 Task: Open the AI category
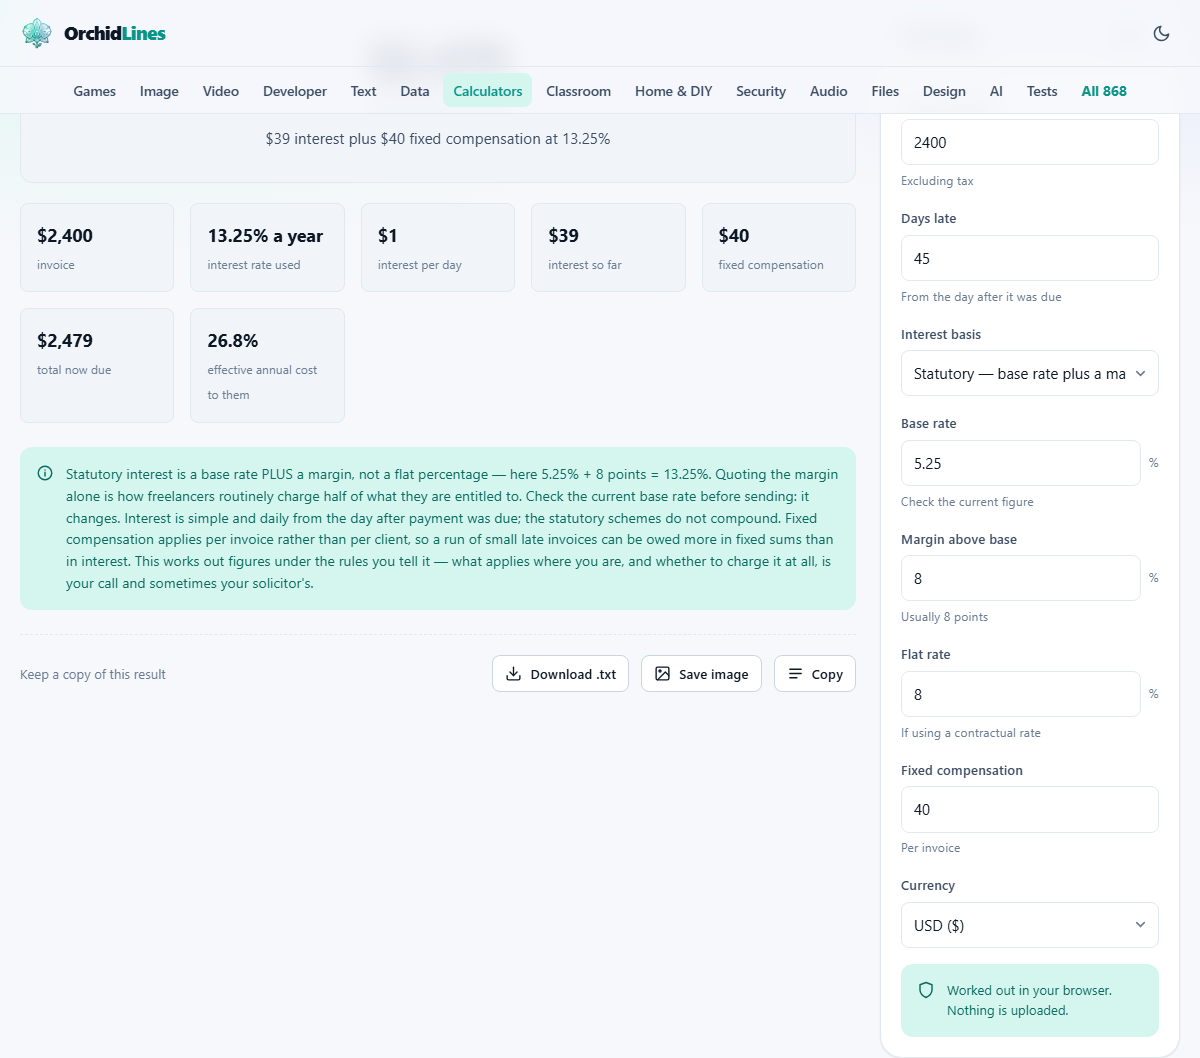[x=996, y=91]
